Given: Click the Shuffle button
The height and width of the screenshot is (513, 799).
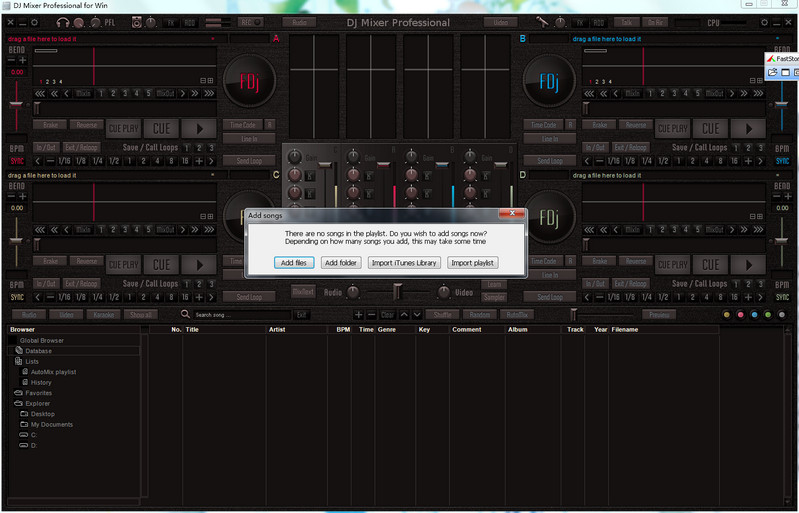Looking at the screenshot, I should point(442,314).
